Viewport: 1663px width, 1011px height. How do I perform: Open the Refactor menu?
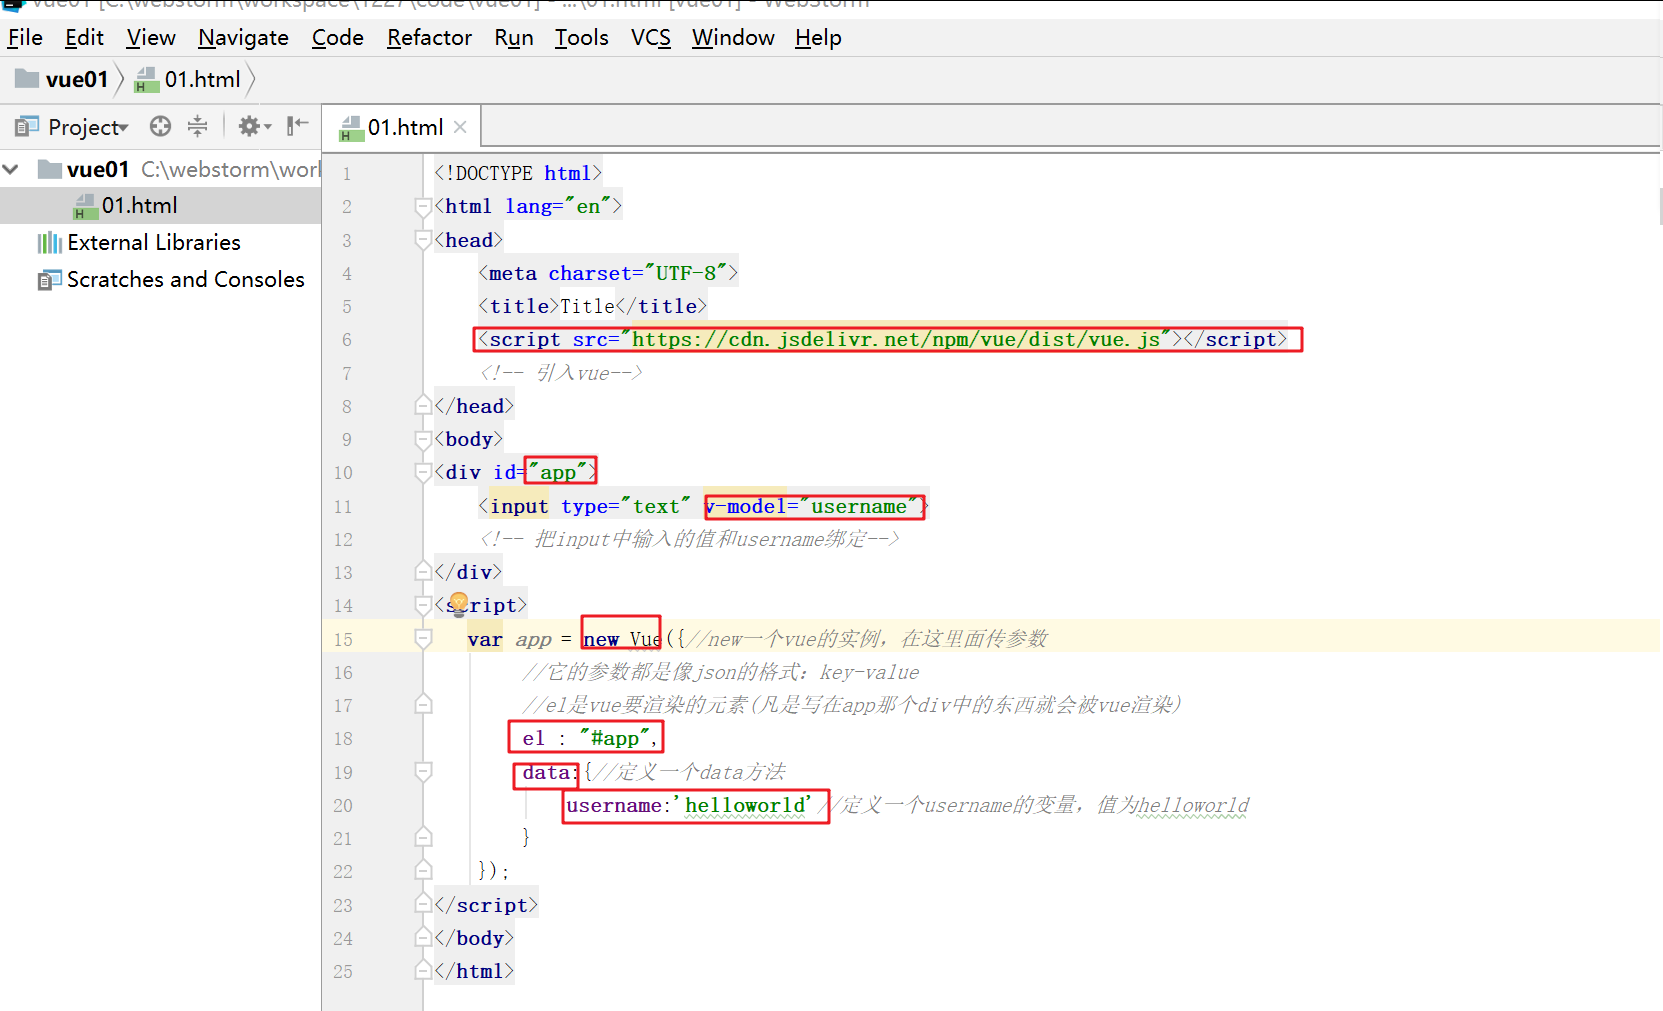[x=429, y=38]
